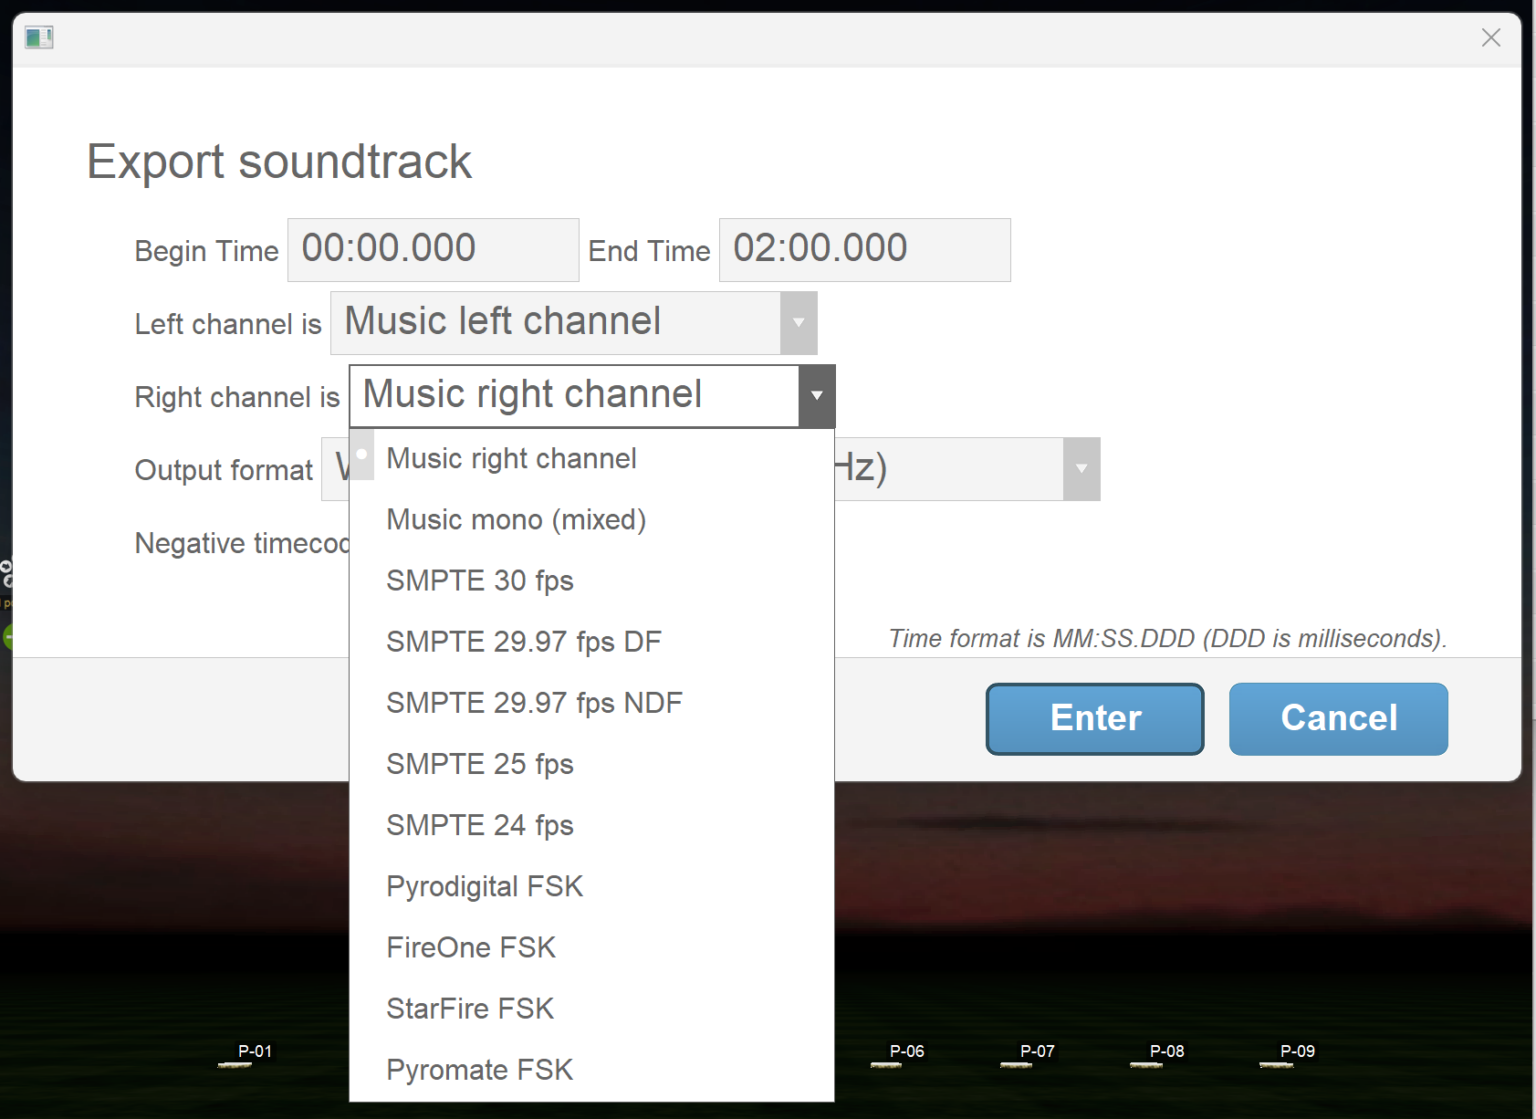This screenshot has height=1119, width=1536.
Task: Open the Output format dropdown
Action: click(1080, 469)
